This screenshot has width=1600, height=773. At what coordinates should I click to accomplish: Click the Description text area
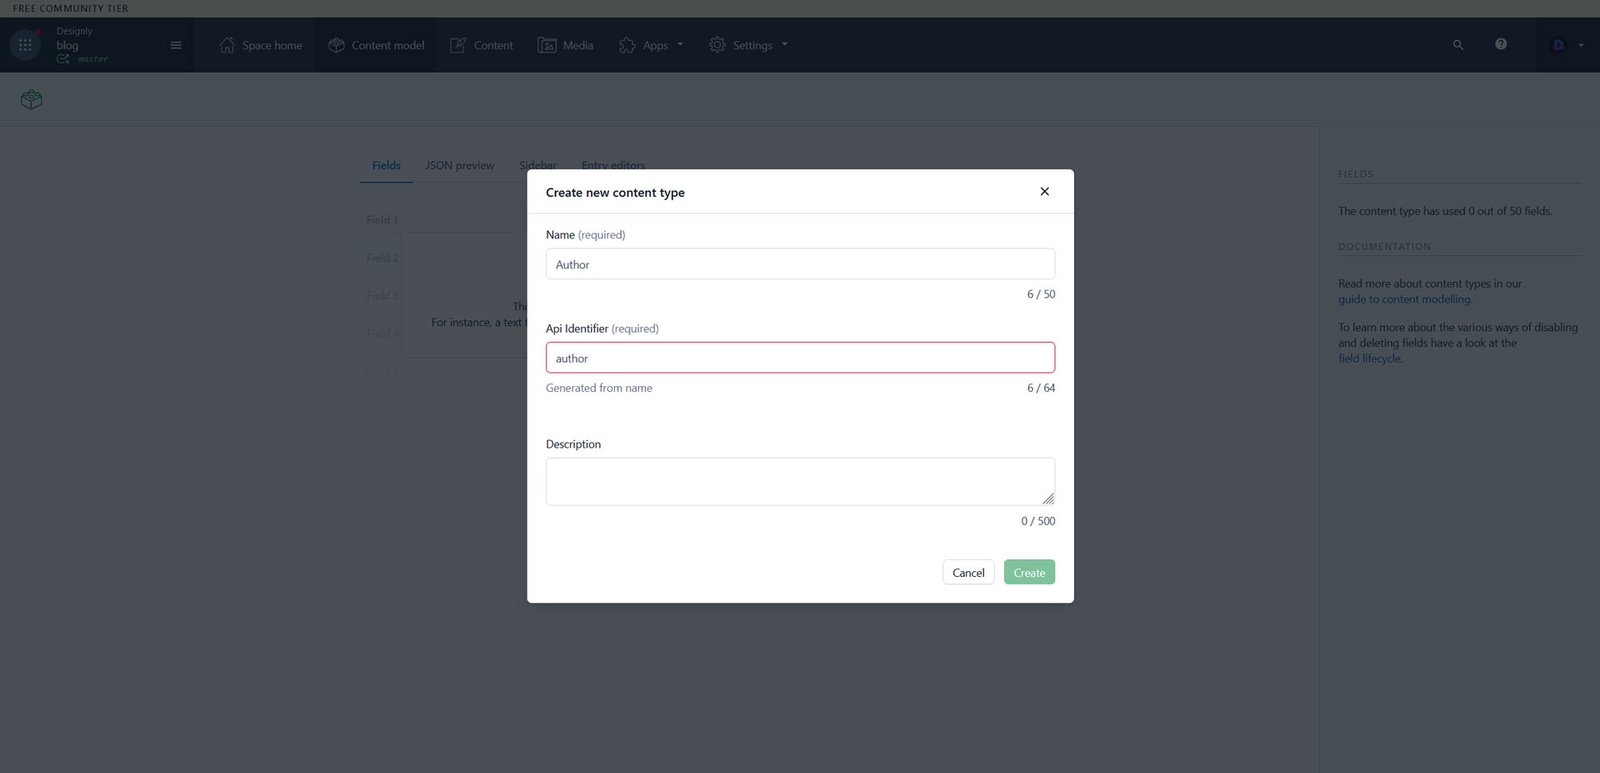[800, 481]
